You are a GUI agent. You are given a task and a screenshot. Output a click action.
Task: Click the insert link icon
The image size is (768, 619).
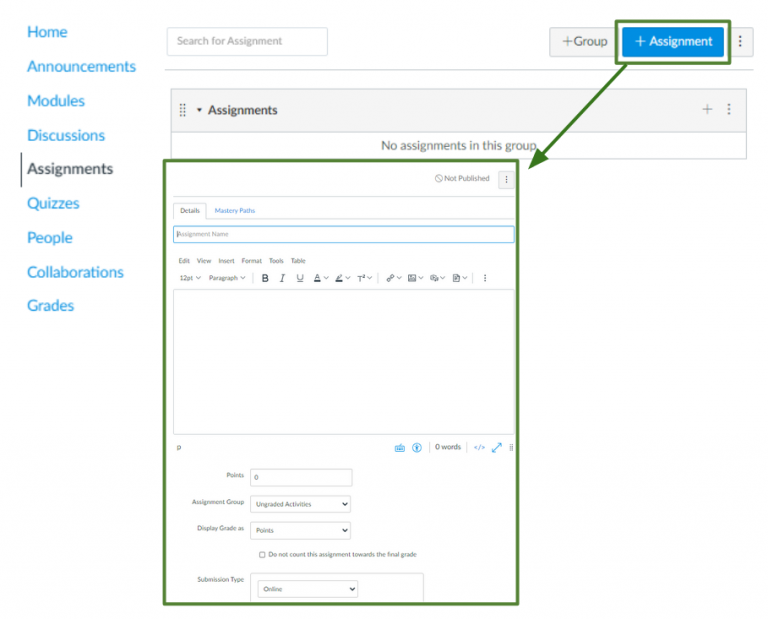coord(390,278)
